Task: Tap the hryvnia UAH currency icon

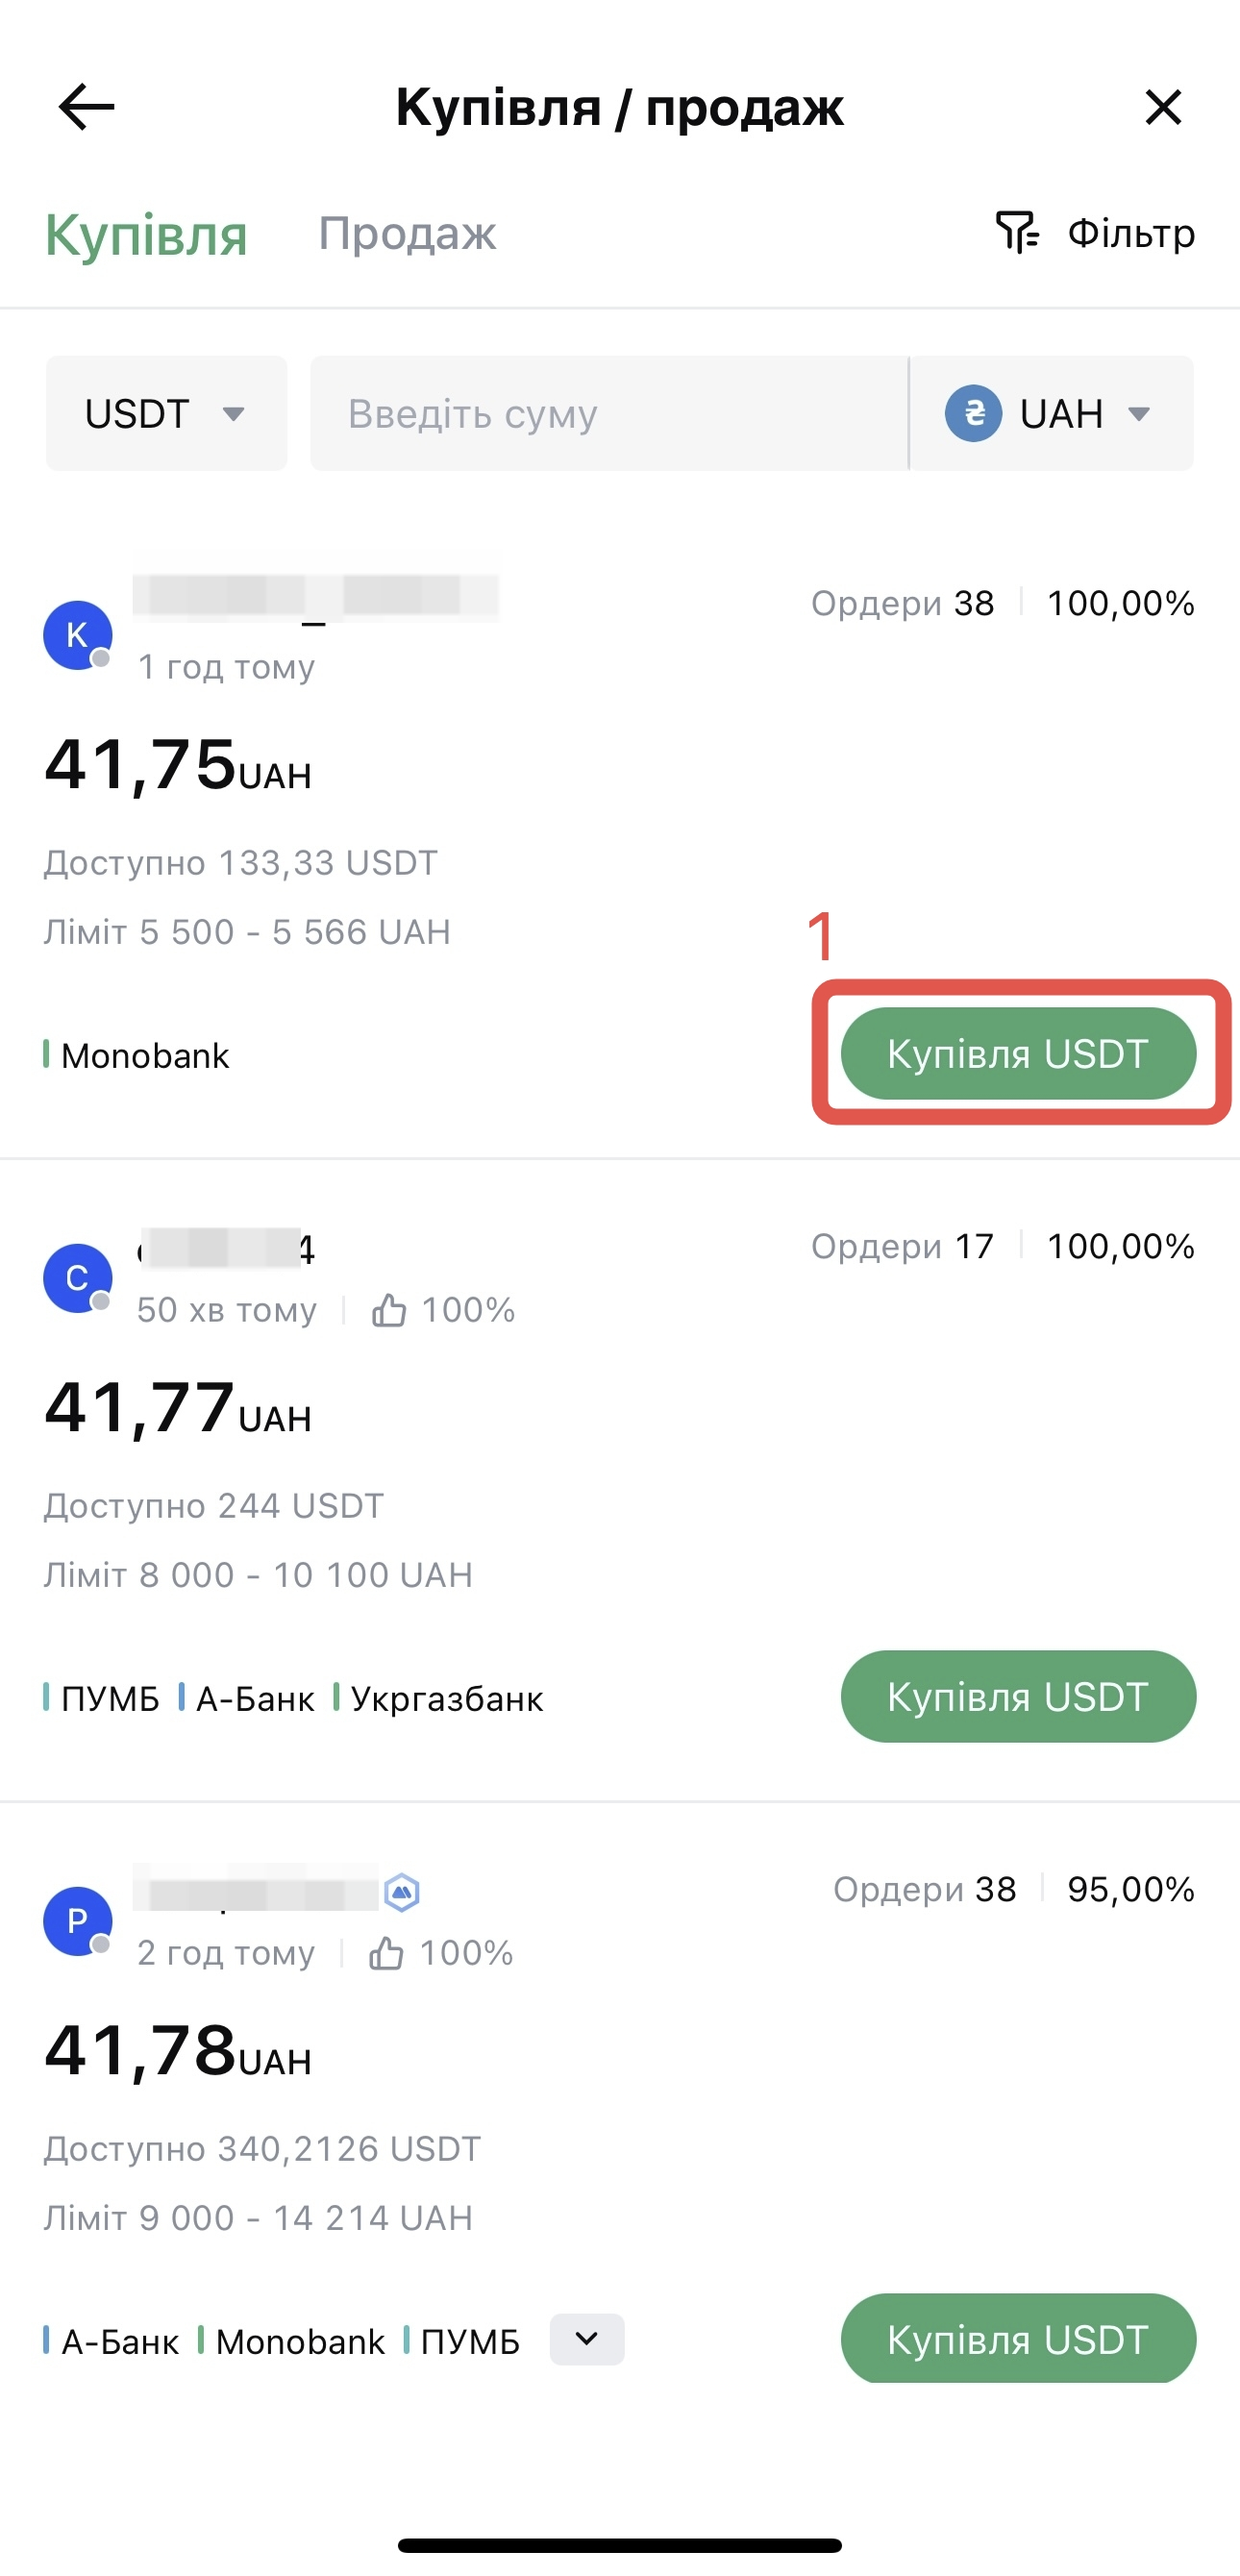Action: click(973, 414)
